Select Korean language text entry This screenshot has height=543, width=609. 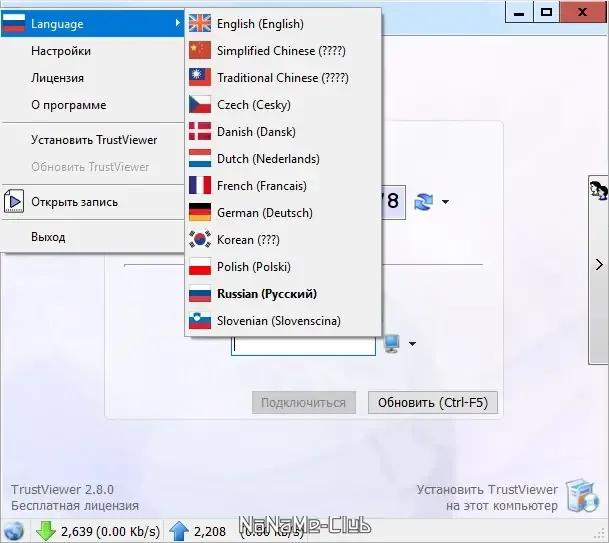click(x=248, y=240)
